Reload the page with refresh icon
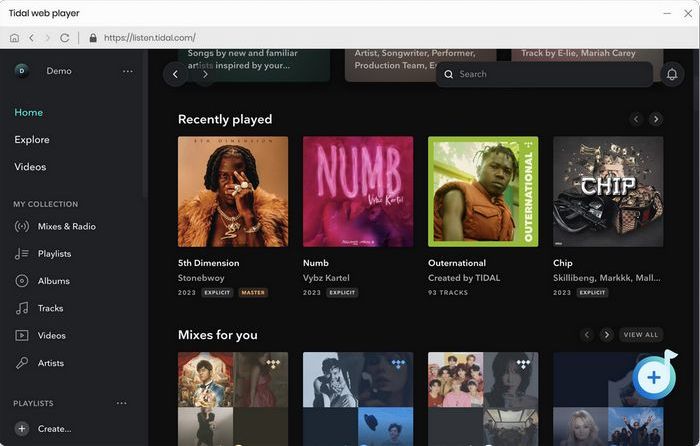 (65, 38)
